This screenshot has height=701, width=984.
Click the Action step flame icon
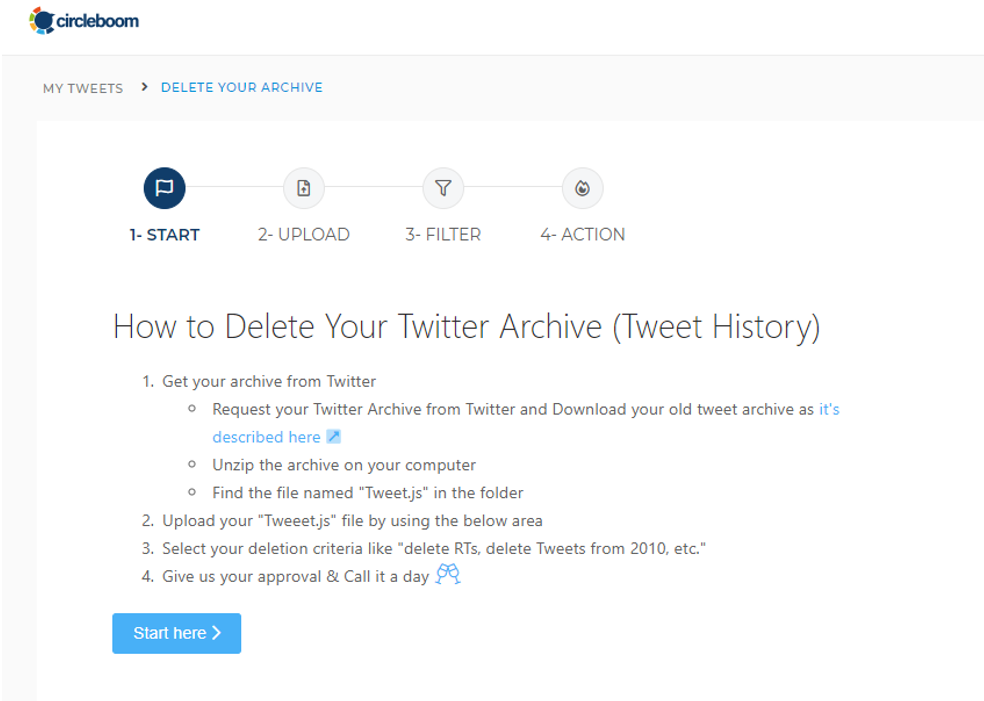tap(582, 188)
